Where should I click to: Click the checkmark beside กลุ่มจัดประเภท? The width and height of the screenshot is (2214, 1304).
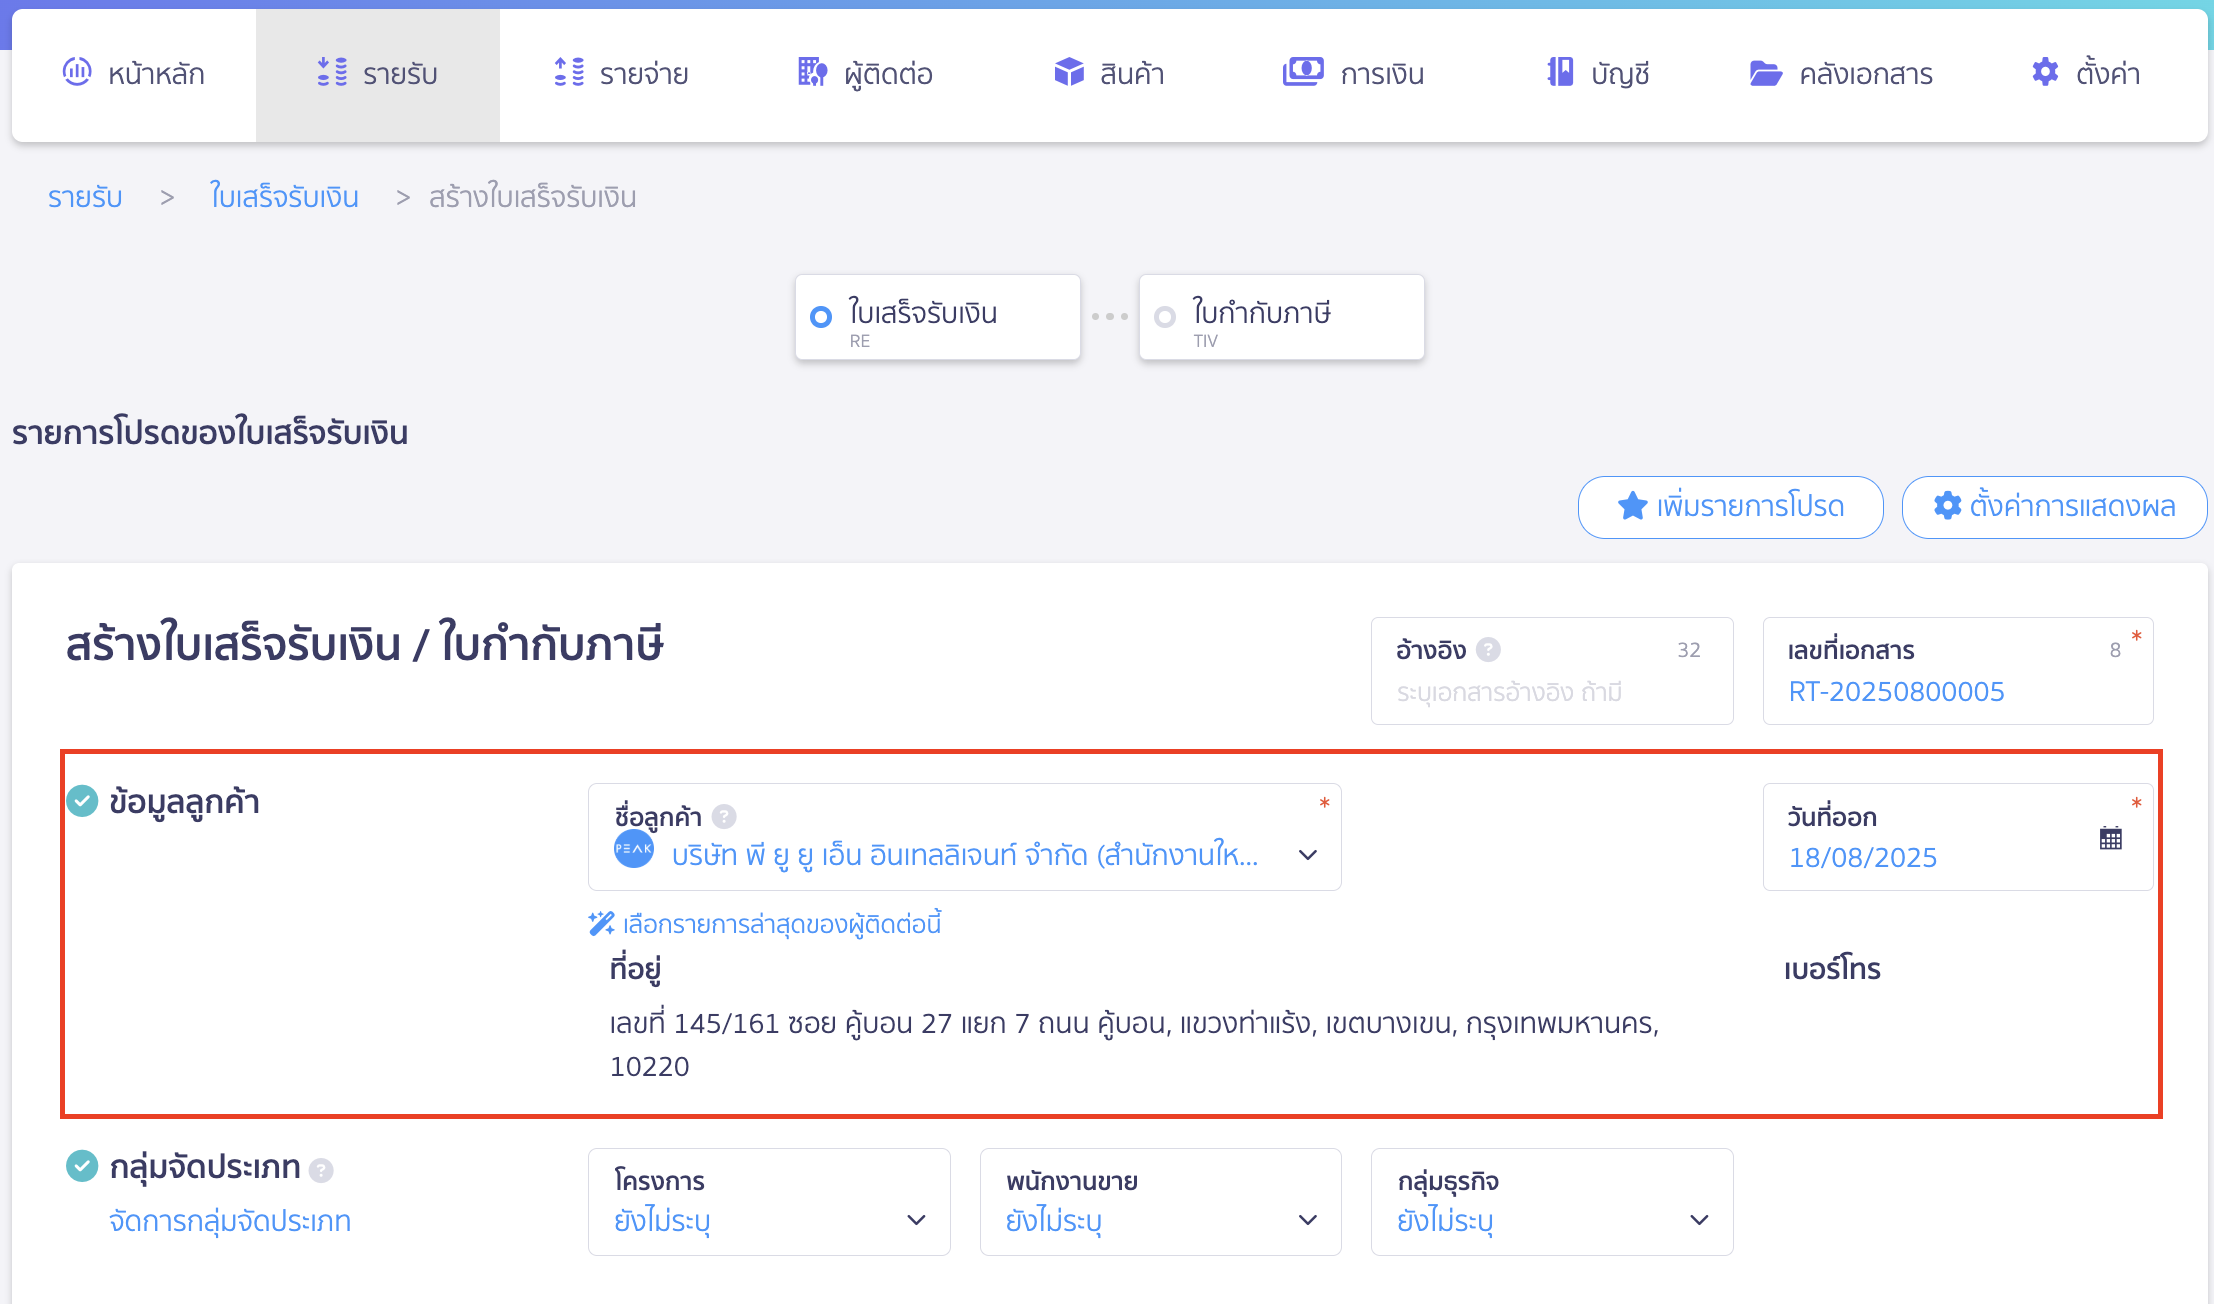(82, 1166)
